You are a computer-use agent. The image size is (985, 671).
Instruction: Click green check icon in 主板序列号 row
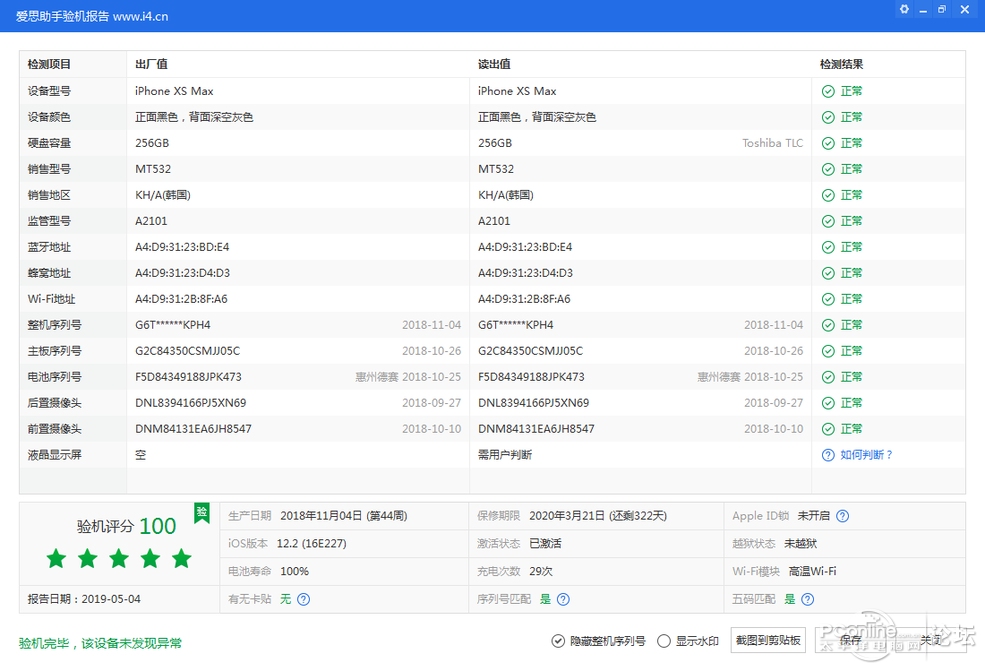(x=828, y=351)
